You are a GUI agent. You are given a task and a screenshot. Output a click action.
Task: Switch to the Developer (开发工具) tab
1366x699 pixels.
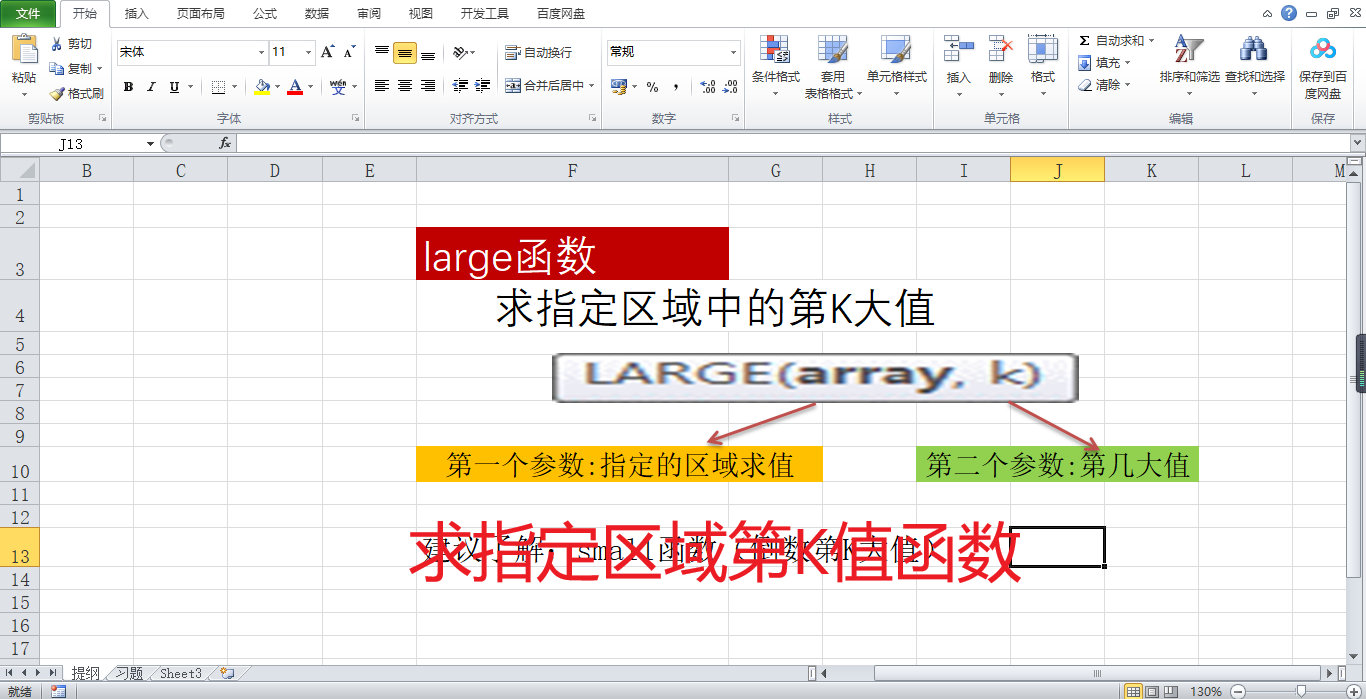pos(485,14)
